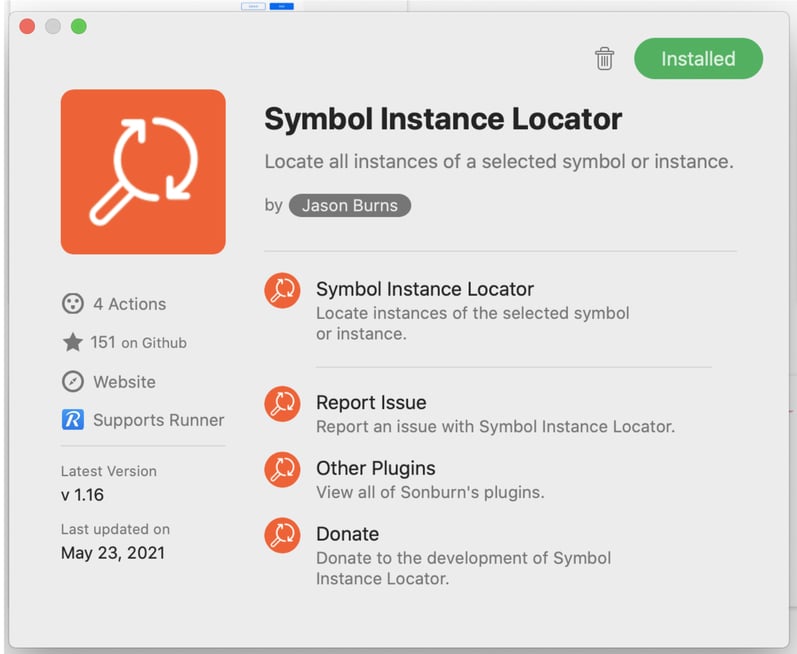Open the Jason Burns author tag
The height and width of the screenshot is (654, 797).
click(x=350, y=206)
